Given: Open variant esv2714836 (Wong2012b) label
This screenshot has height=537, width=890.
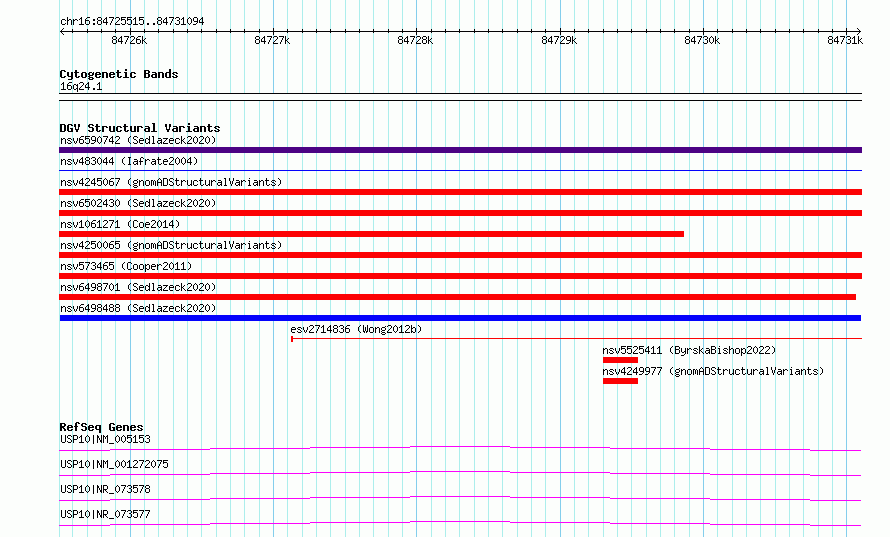Looking at the screenshot, I should coord(356,329).
